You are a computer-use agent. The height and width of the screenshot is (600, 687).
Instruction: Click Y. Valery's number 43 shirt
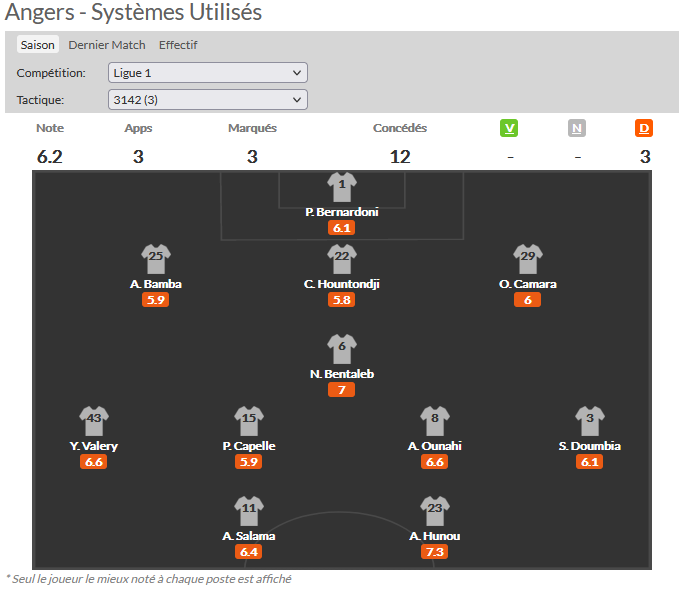point(94,420)
